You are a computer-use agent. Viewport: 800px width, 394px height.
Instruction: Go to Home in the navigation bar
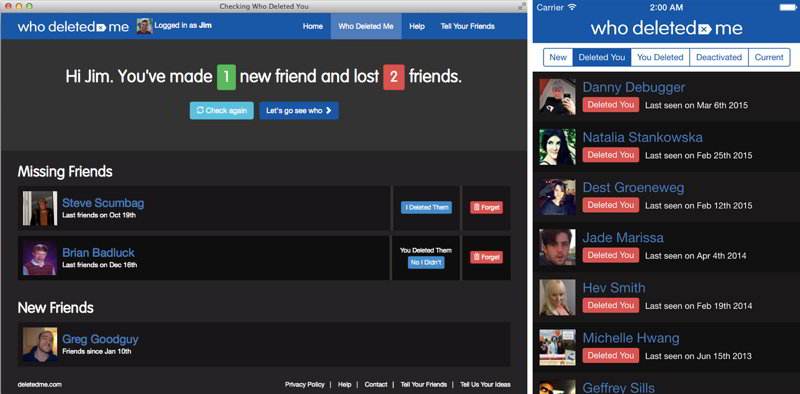point(313,27)
